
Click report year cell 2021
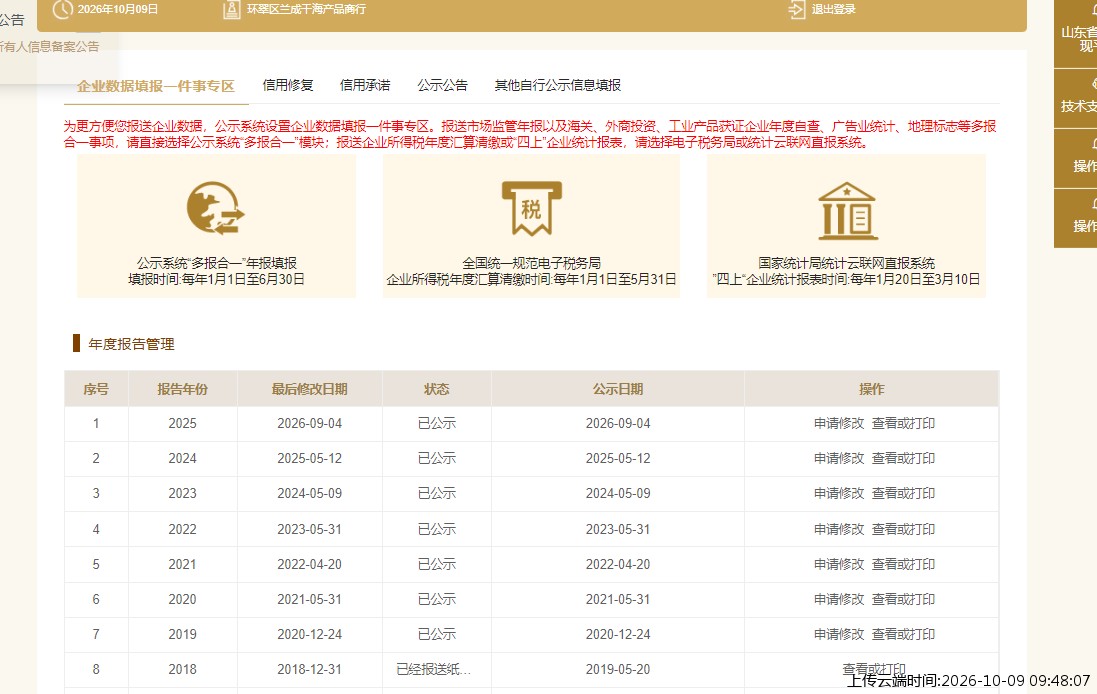click(183, 565)
